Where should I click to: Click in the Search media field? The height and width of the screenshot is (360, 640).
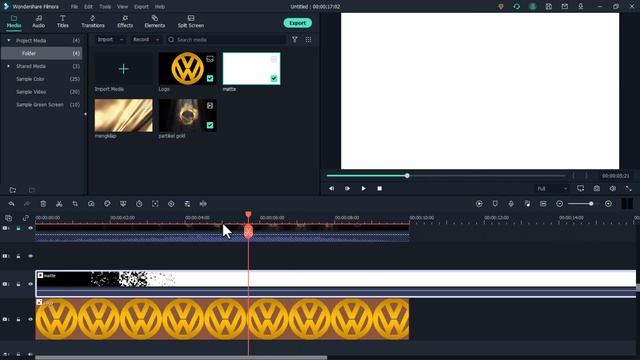(227, 40)
